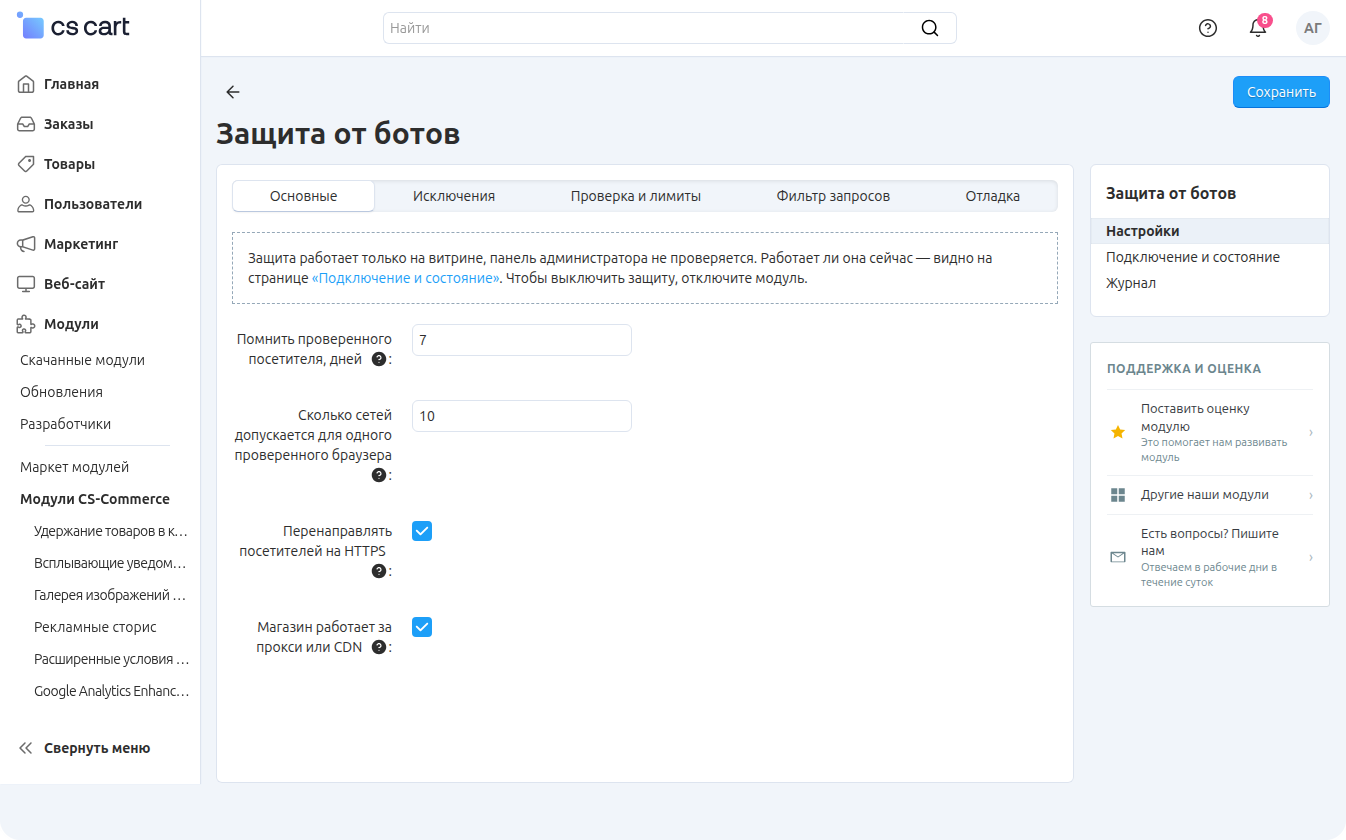The image size is (1346, 840).
Task: Switch to the Основные tab
Action: pyautogui.click(x=304, y=196)
